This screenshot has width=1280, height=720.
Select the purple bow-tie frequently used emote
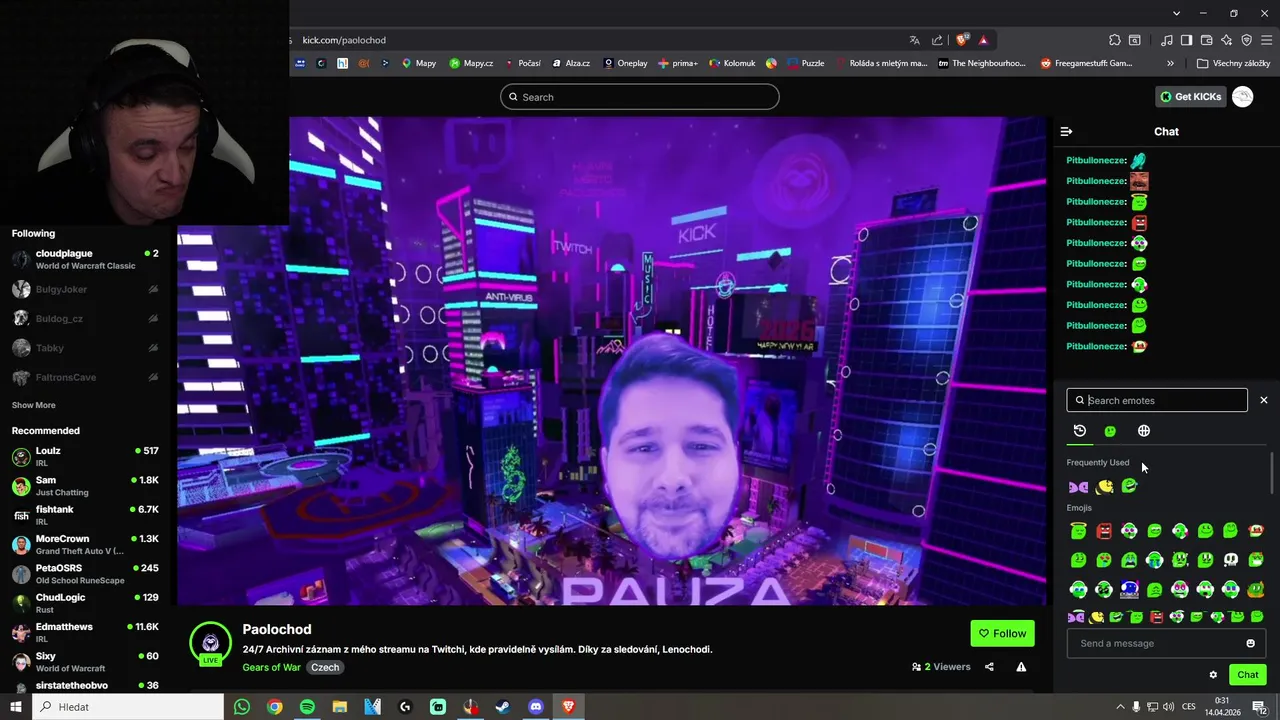[1078, 487]
